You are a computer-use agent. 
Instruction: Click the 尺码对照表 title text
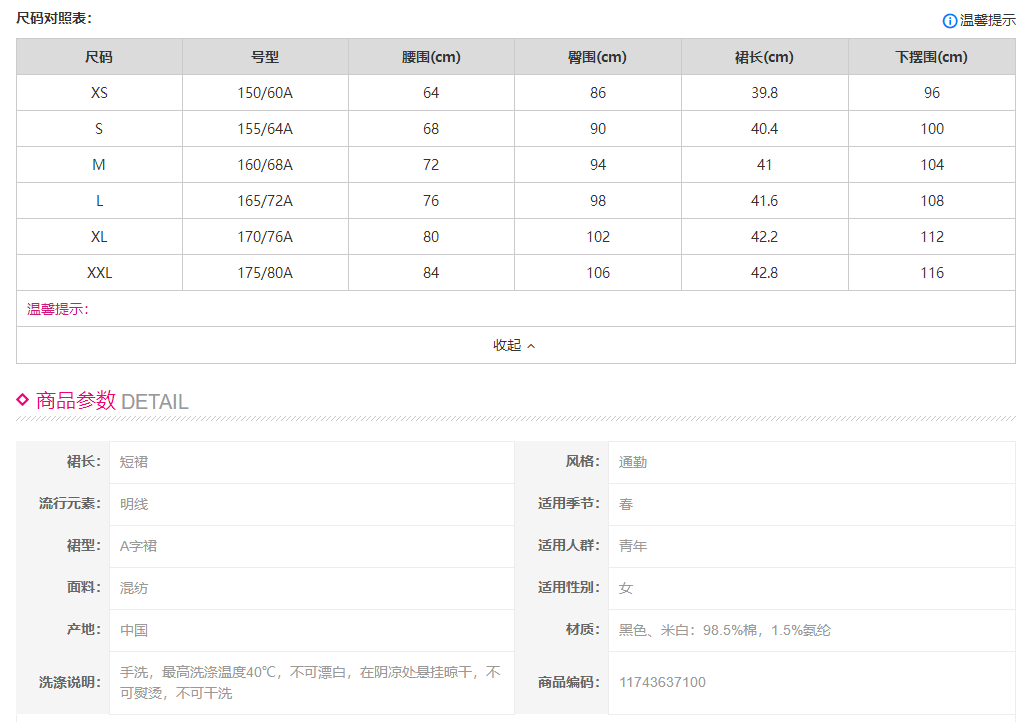coord(53,18)
